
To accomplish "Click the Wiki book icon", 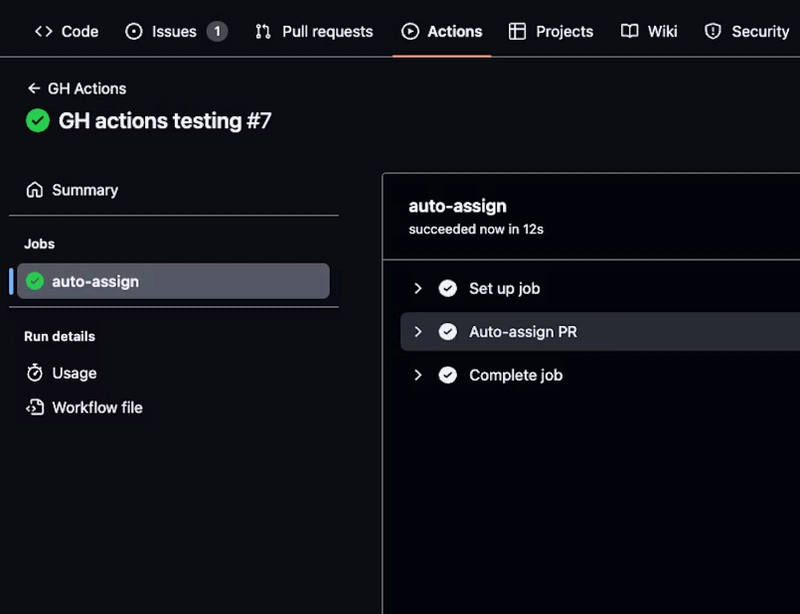I will 630,32.
